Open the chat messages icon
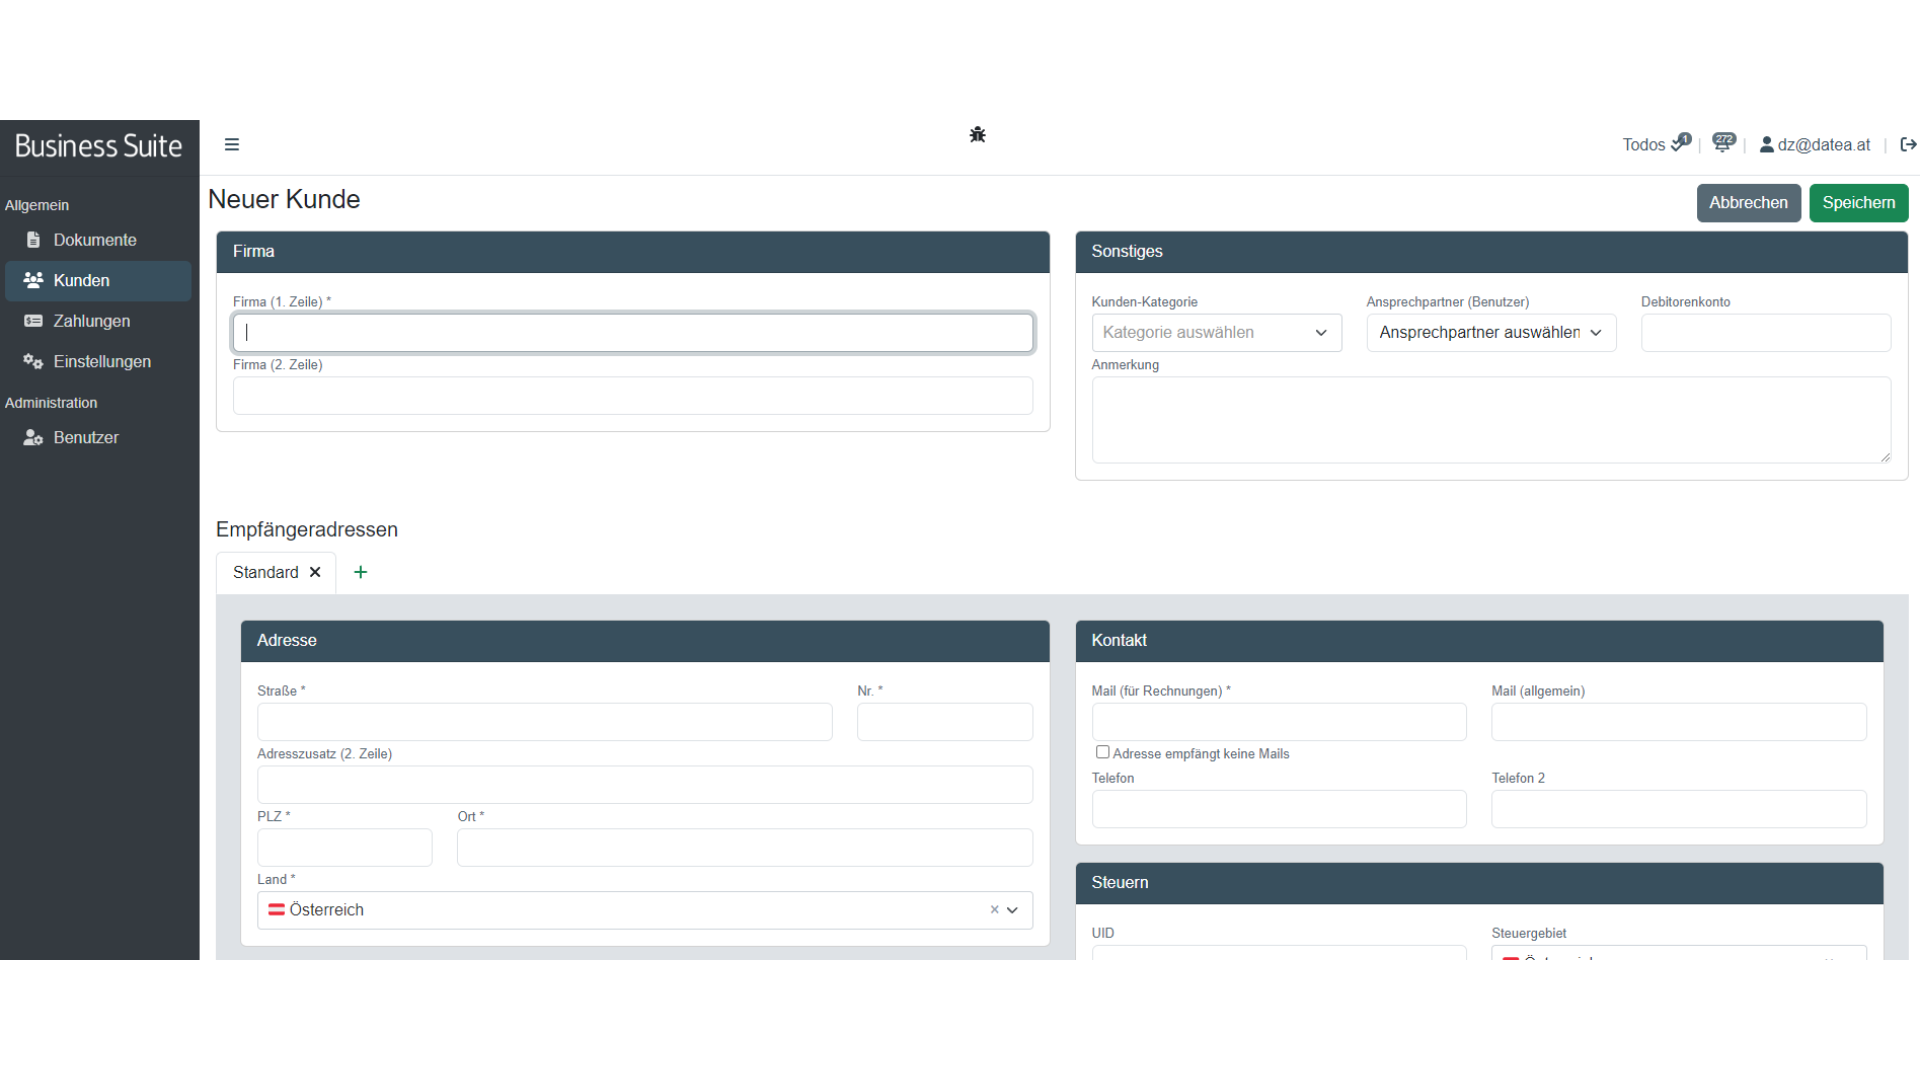Viewport: 1920px width, 1080px height. [1723, 143]
